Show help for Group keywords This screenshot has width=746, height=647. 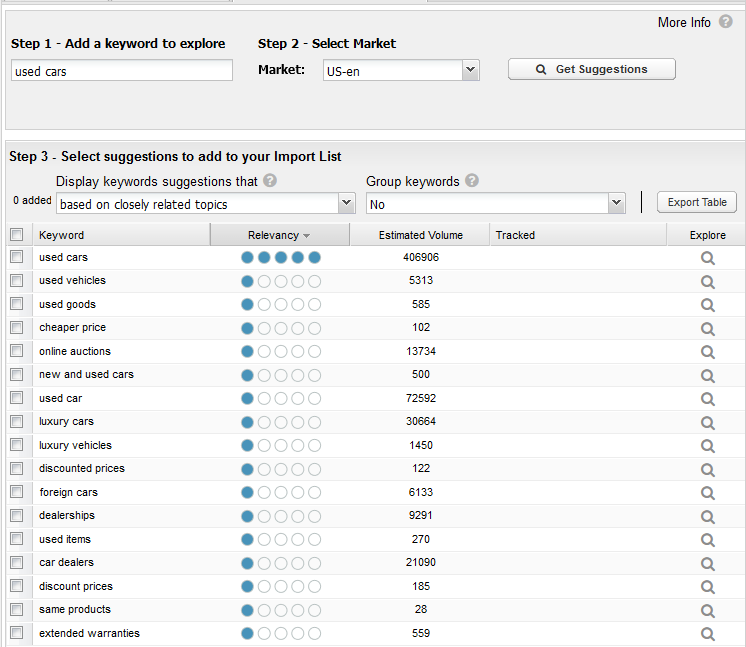471,181
